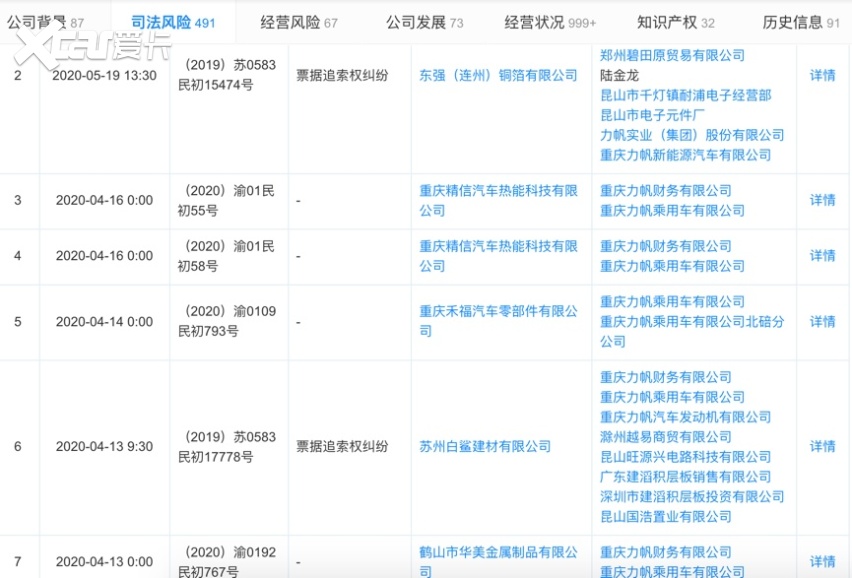
Task: Switch to the 历史信息 91 tab
Action: pyautogui.click(x=801, y=22)
